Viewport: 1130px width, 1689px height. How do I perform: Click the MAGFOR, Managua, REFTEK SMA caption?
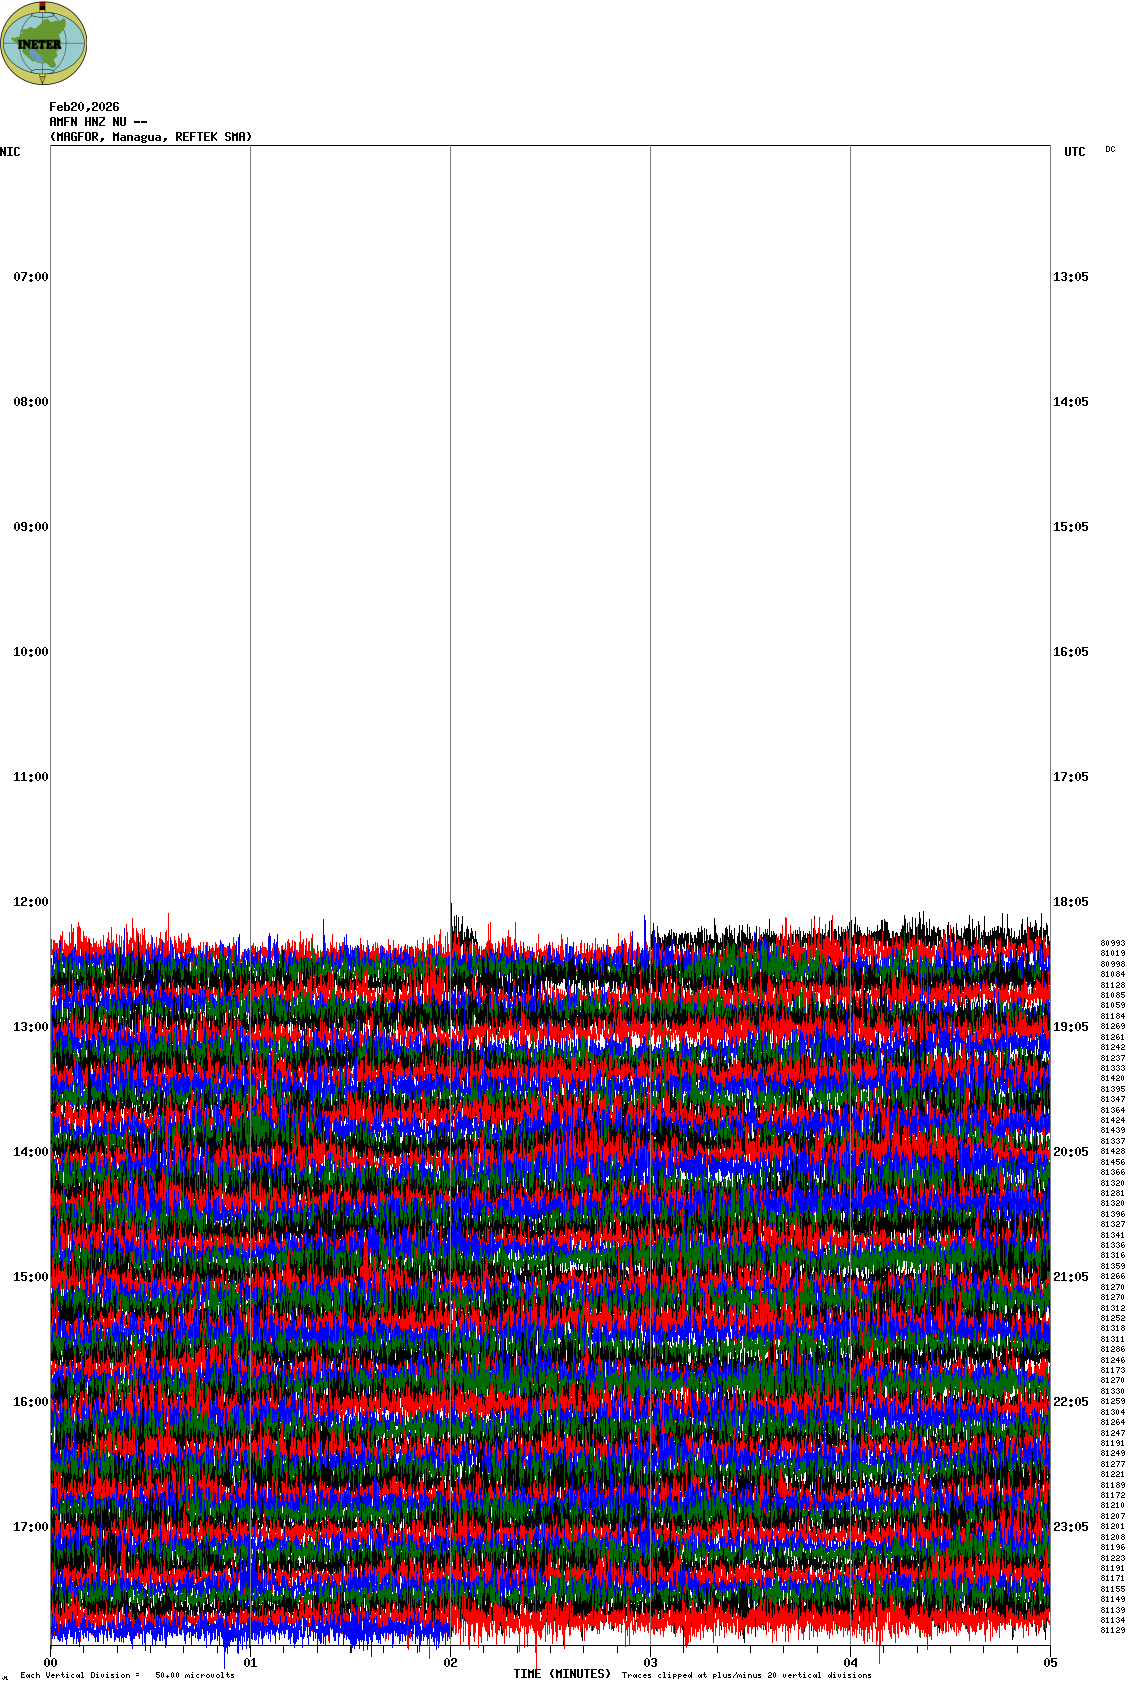point(151,137)
